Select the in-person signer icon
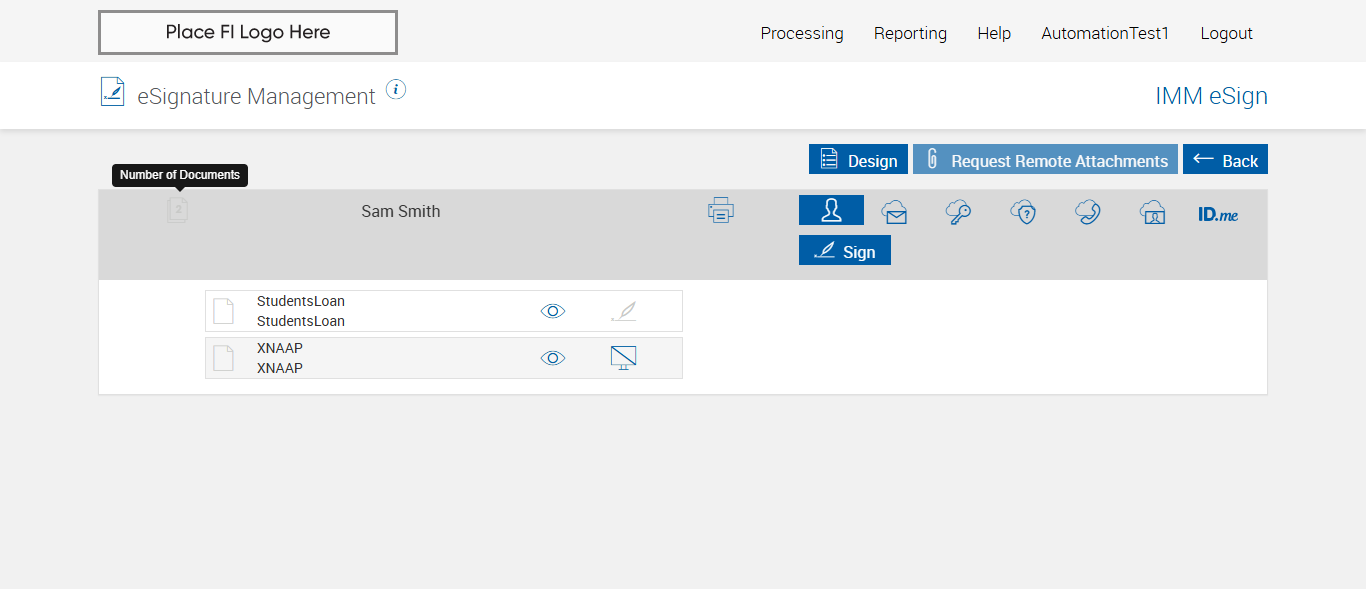The height and width of the screenshot is (589, 1366). pyautogui.click(x=831, y=210)
